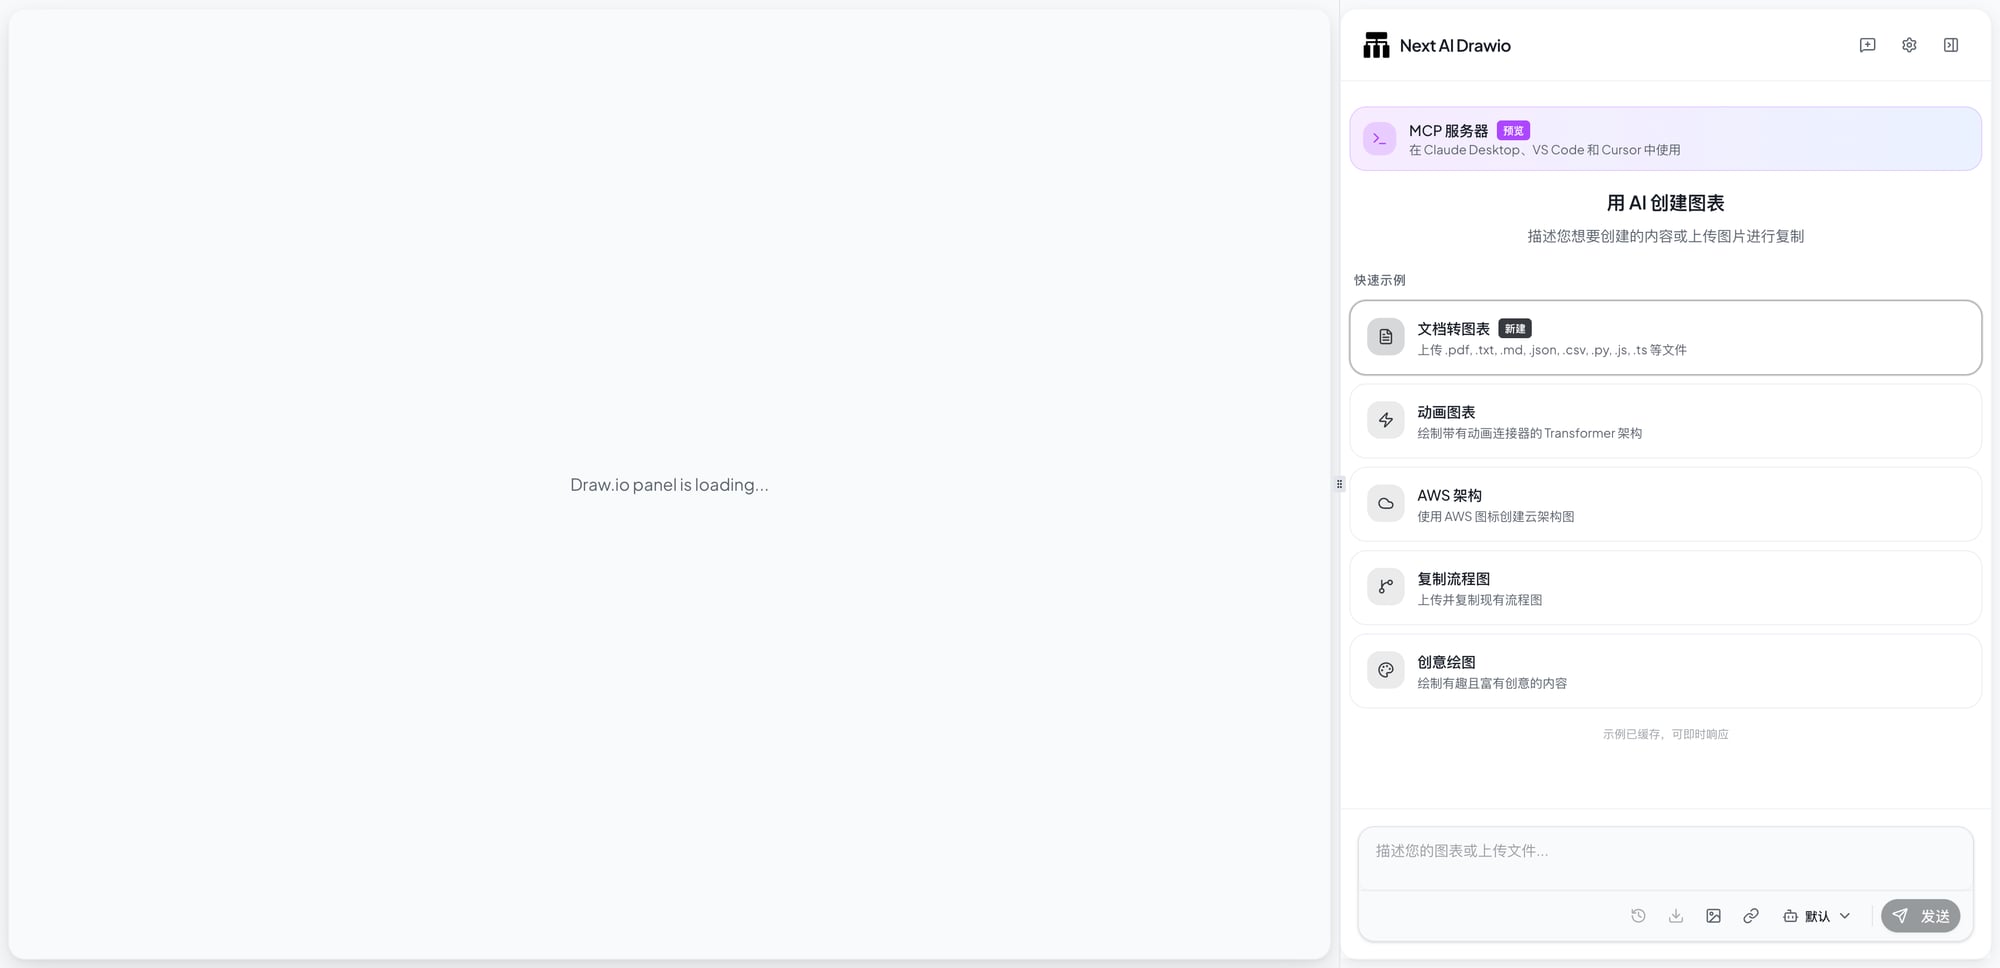This screenshot has width=2000, height=968.
Task: Click the terminal icon in the MCP banner
Action: 1379,138
